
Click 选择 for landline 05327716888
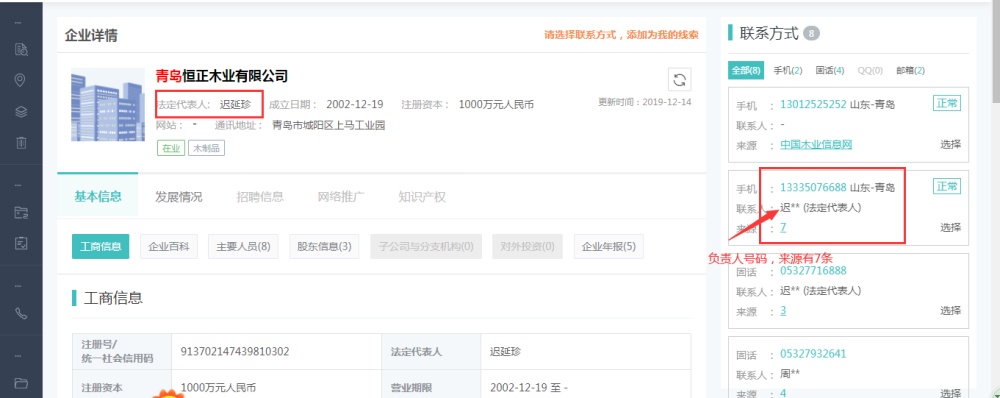(950, 311)
